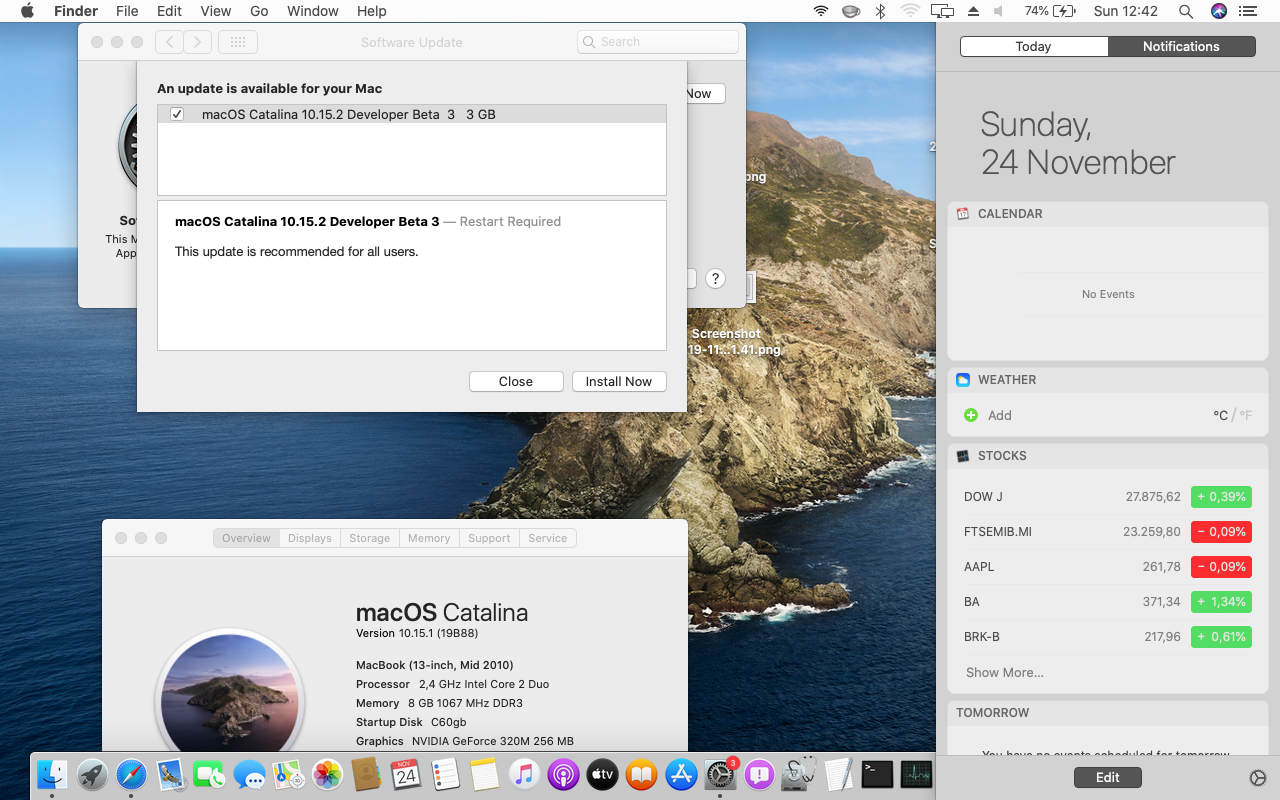Viewport: 1280px width, 800px height.
Task: Open Support tab in About This Mac
Action: click(x=489, y=538)
